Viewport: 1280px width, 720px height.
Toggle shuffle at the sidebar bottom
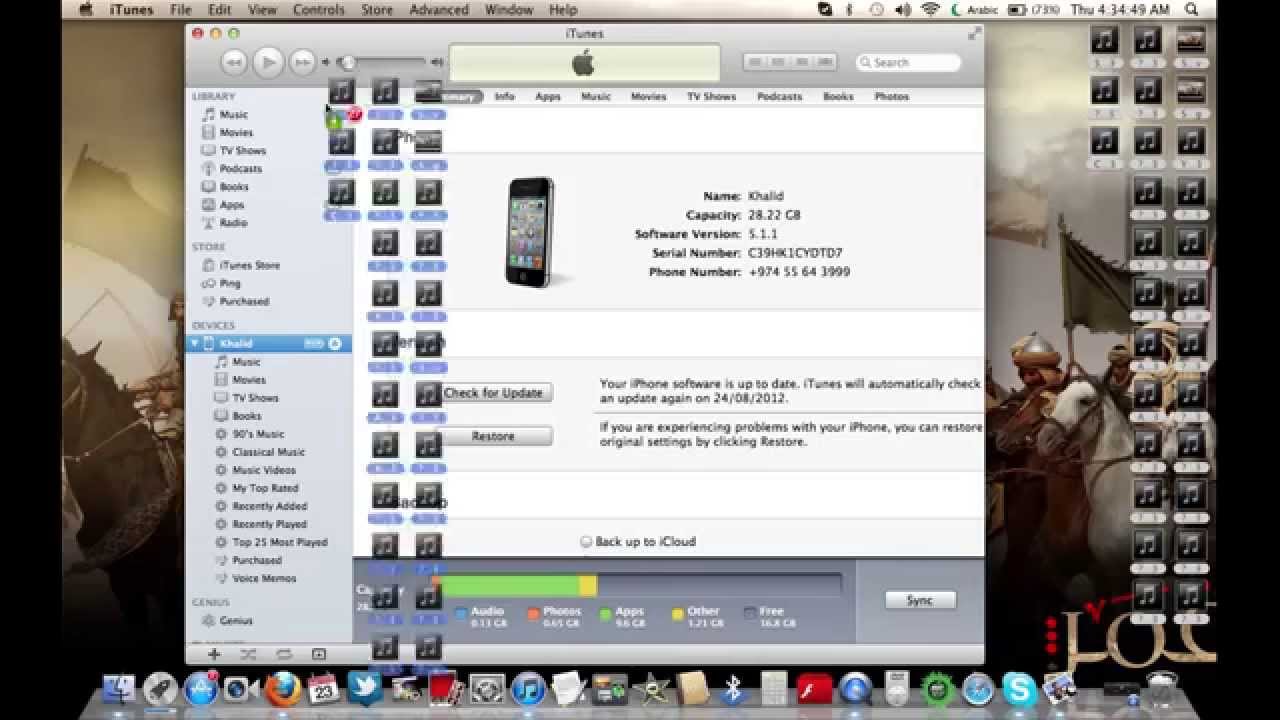248,654
